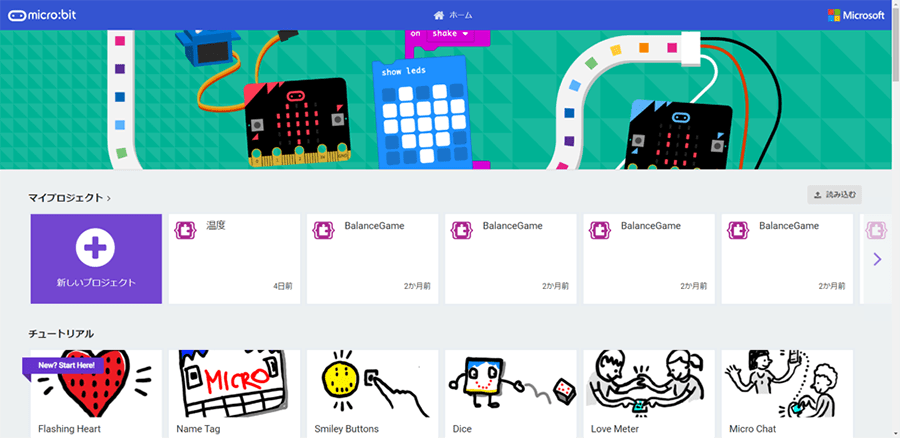Image resolution: width=900 pixels, height=438 pixels.
Task: Open the Smiley Buttons tutorial
Action: (x=373, y=394)
